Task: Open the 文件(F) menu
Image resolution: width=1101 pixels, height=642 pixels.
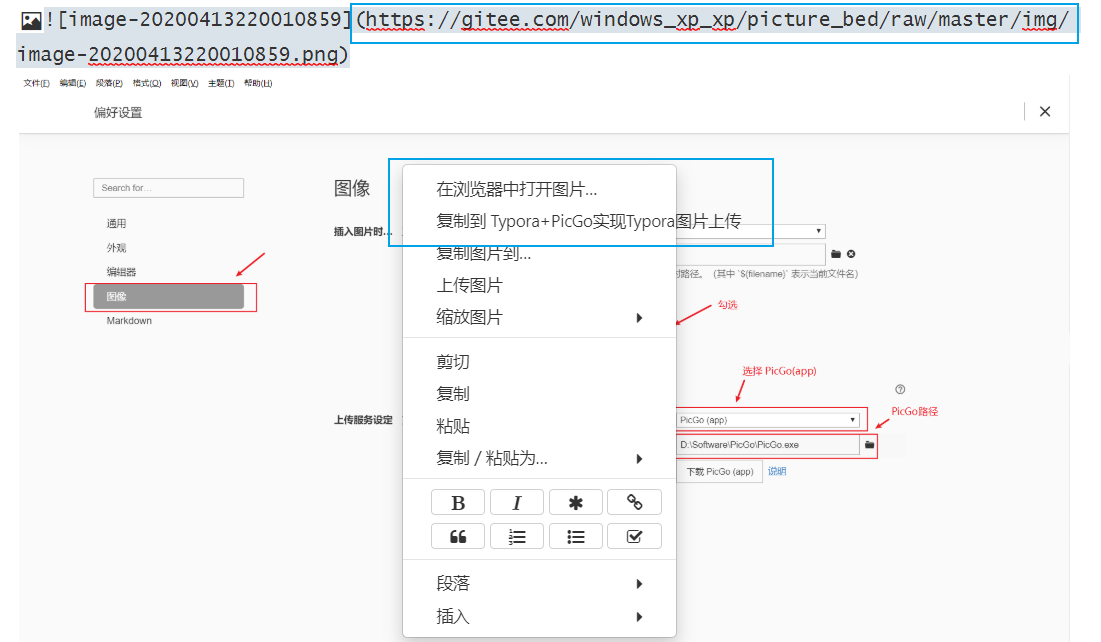Action: point(37,83)
